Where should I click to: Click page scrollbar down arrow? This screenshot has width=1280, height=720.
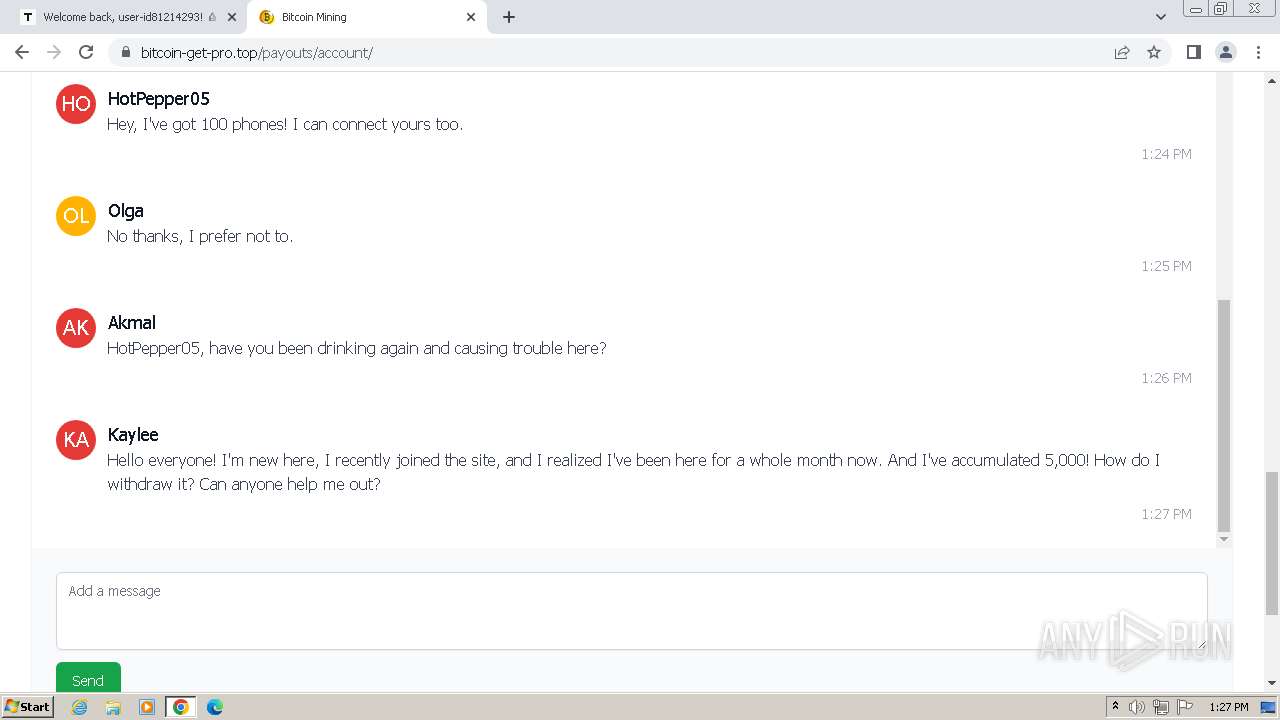coord(1272,683)
